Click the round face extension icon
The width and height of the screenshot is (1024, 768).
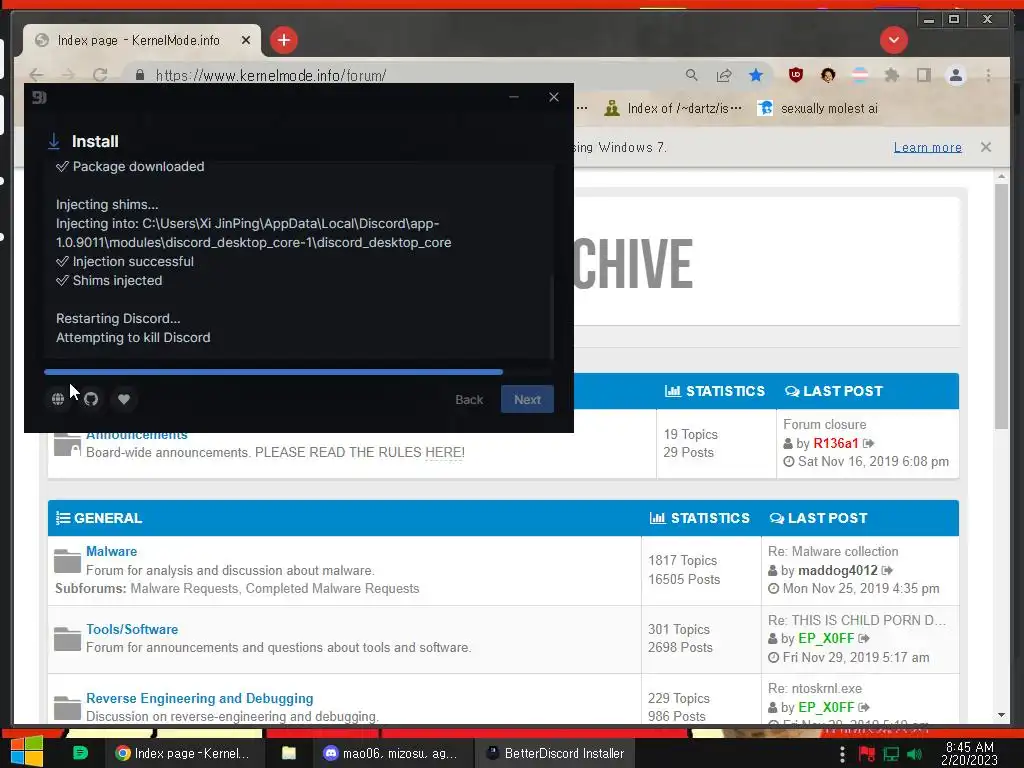828,75
